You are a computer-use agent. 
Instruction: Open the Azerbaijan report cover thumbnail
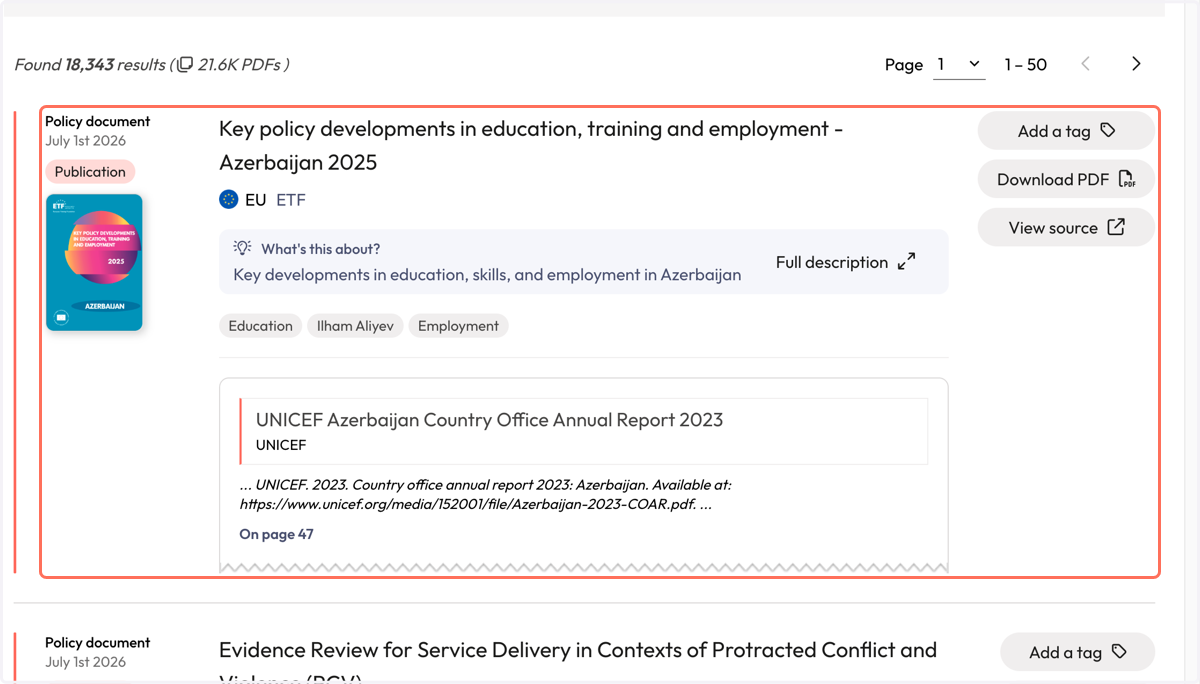point(94,262)
